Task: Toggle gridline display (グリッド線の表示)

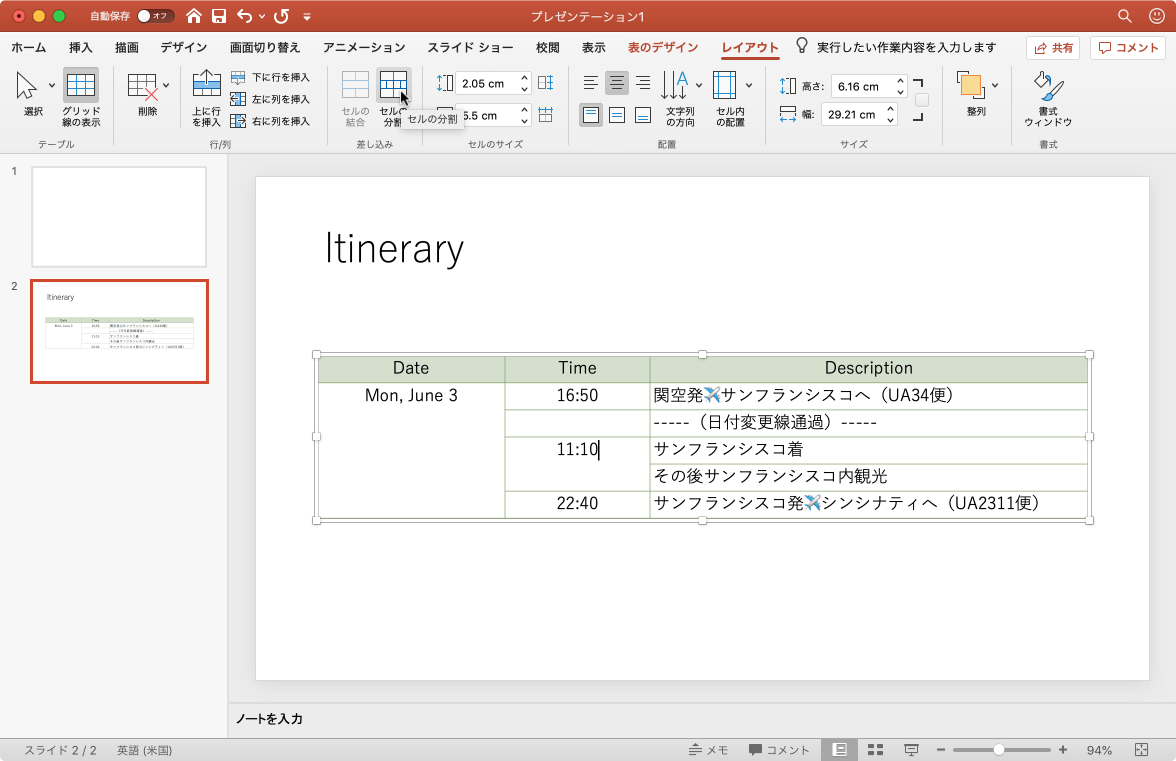Action: coord(81,85)
